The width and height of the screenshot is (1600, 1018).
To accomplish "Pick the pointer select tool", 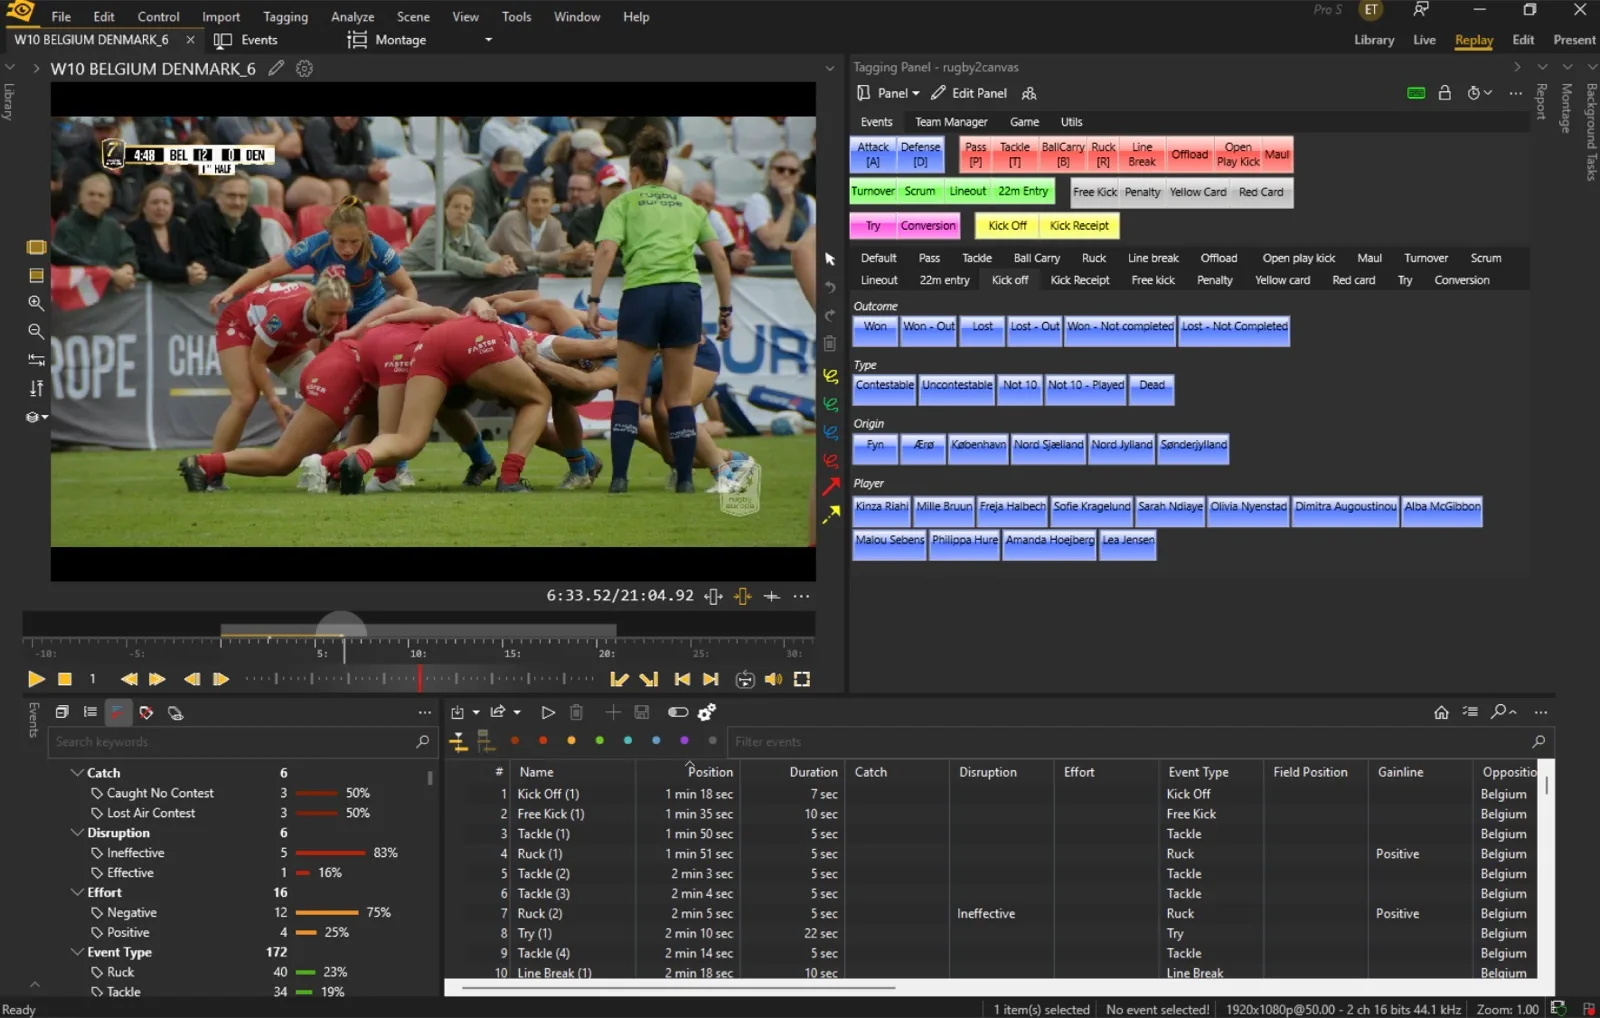I will click(x=830, y=259).
